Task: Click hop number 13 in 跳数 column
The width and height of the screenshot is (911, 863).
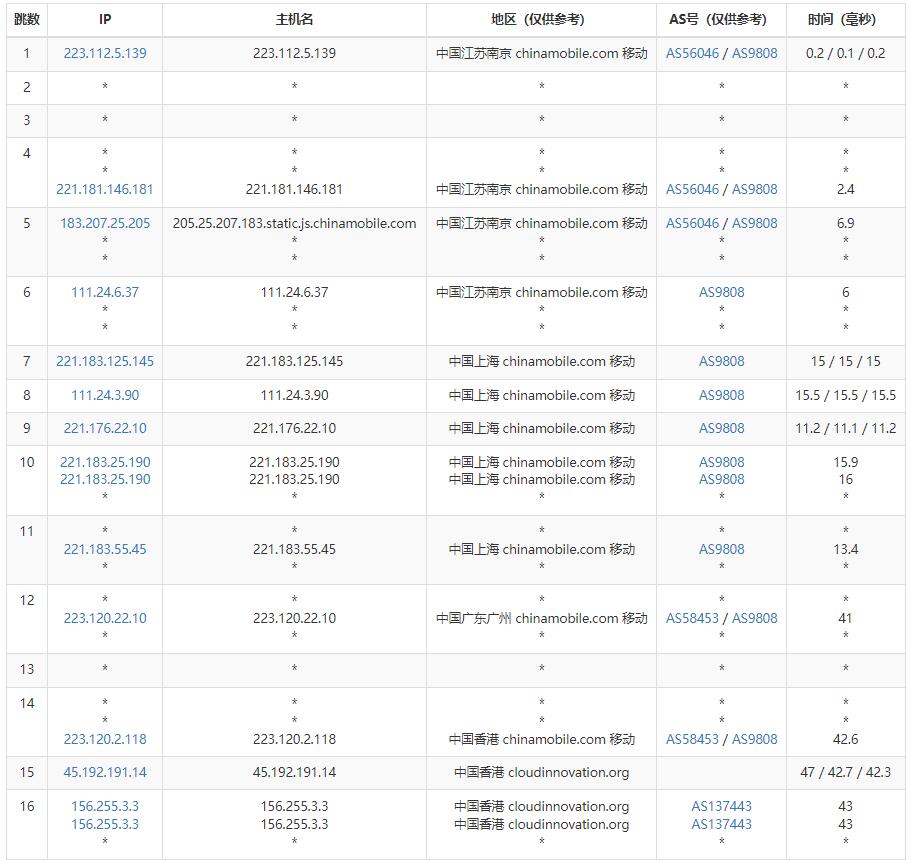Action: pos(27,669)
